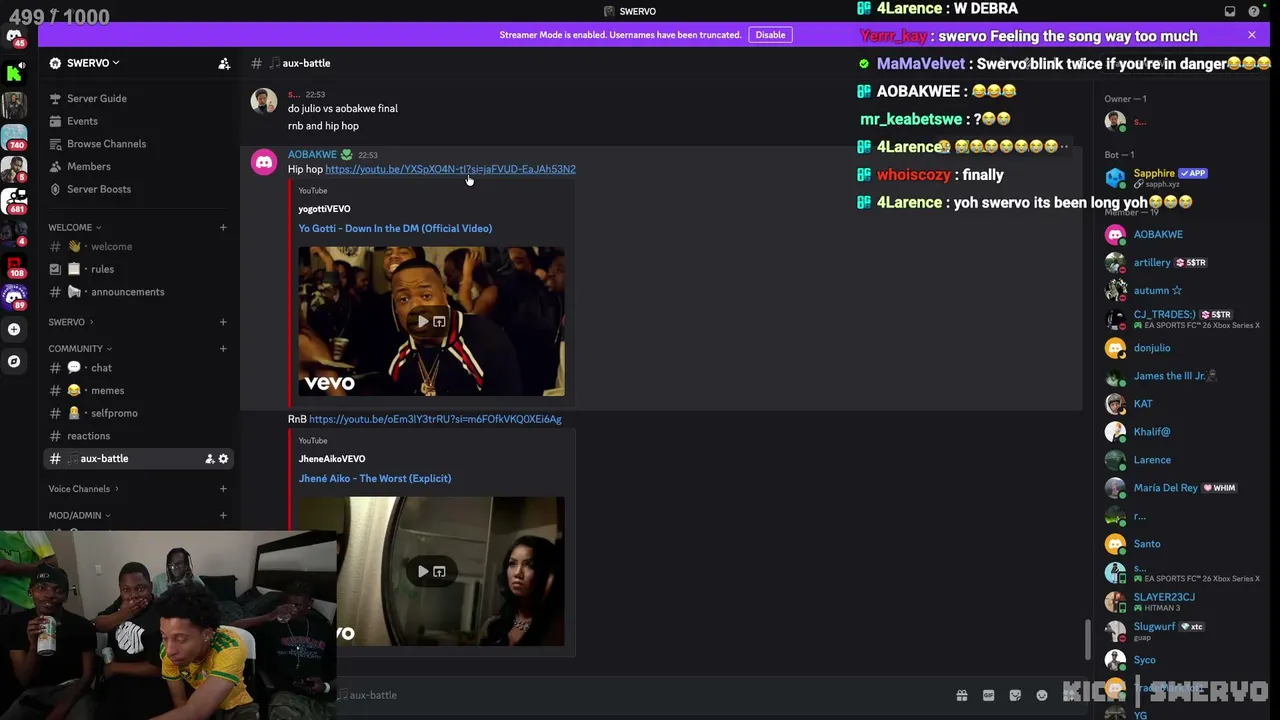
Task: Create channel in Voice Channels category
Action: (x=223, y=489)
